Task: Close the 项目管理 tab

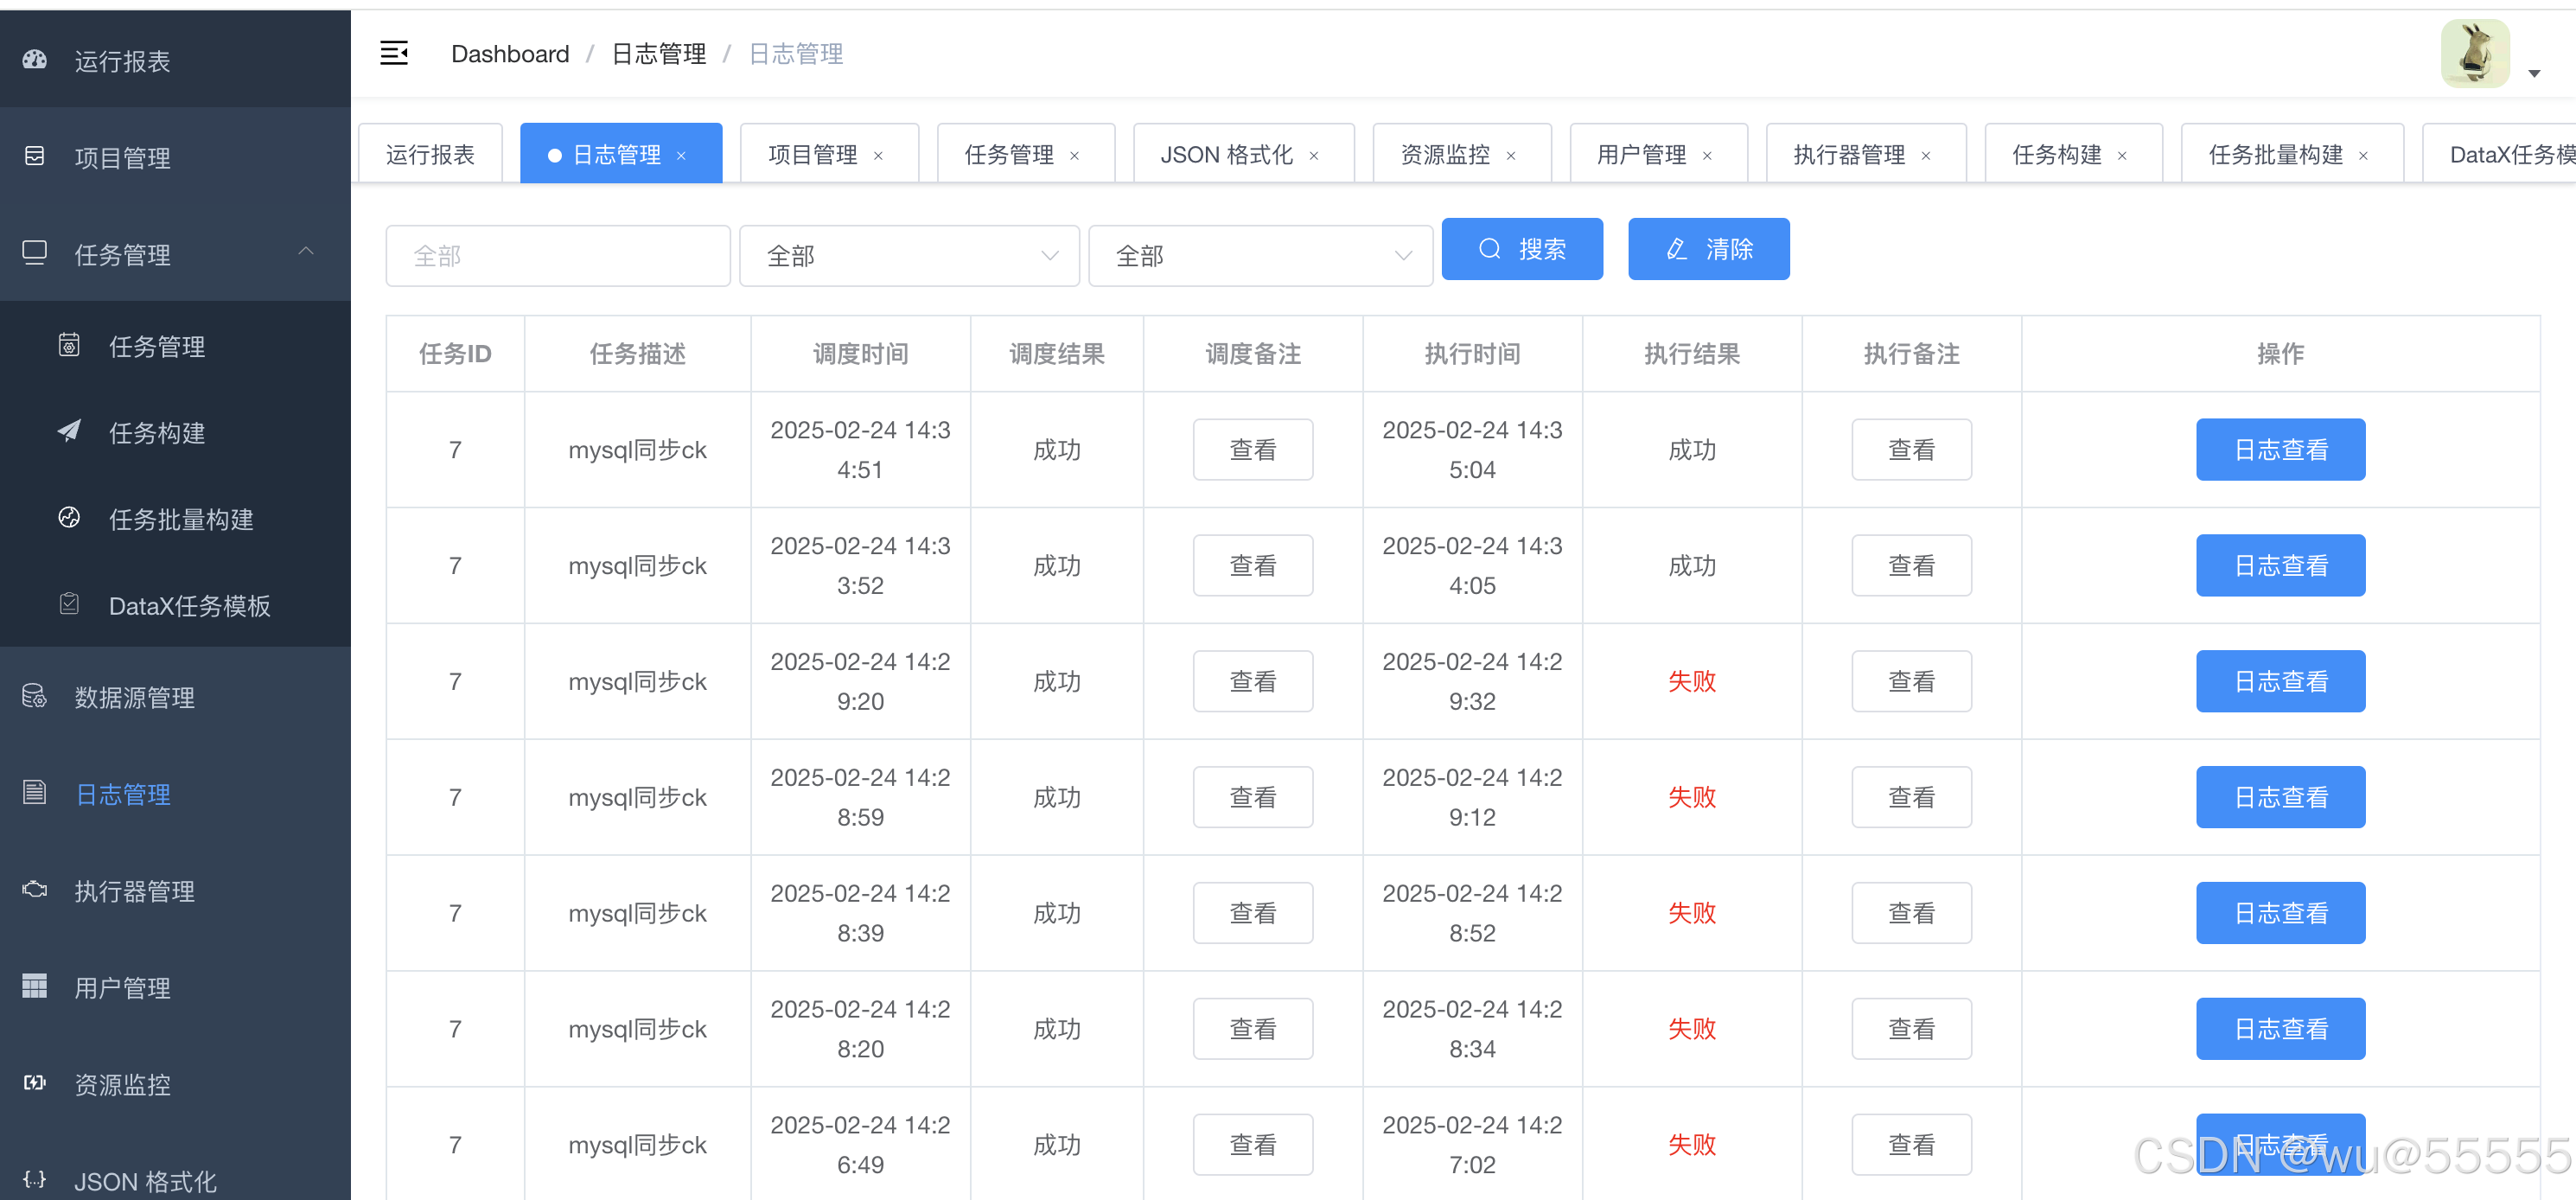Action: [879, 156]
